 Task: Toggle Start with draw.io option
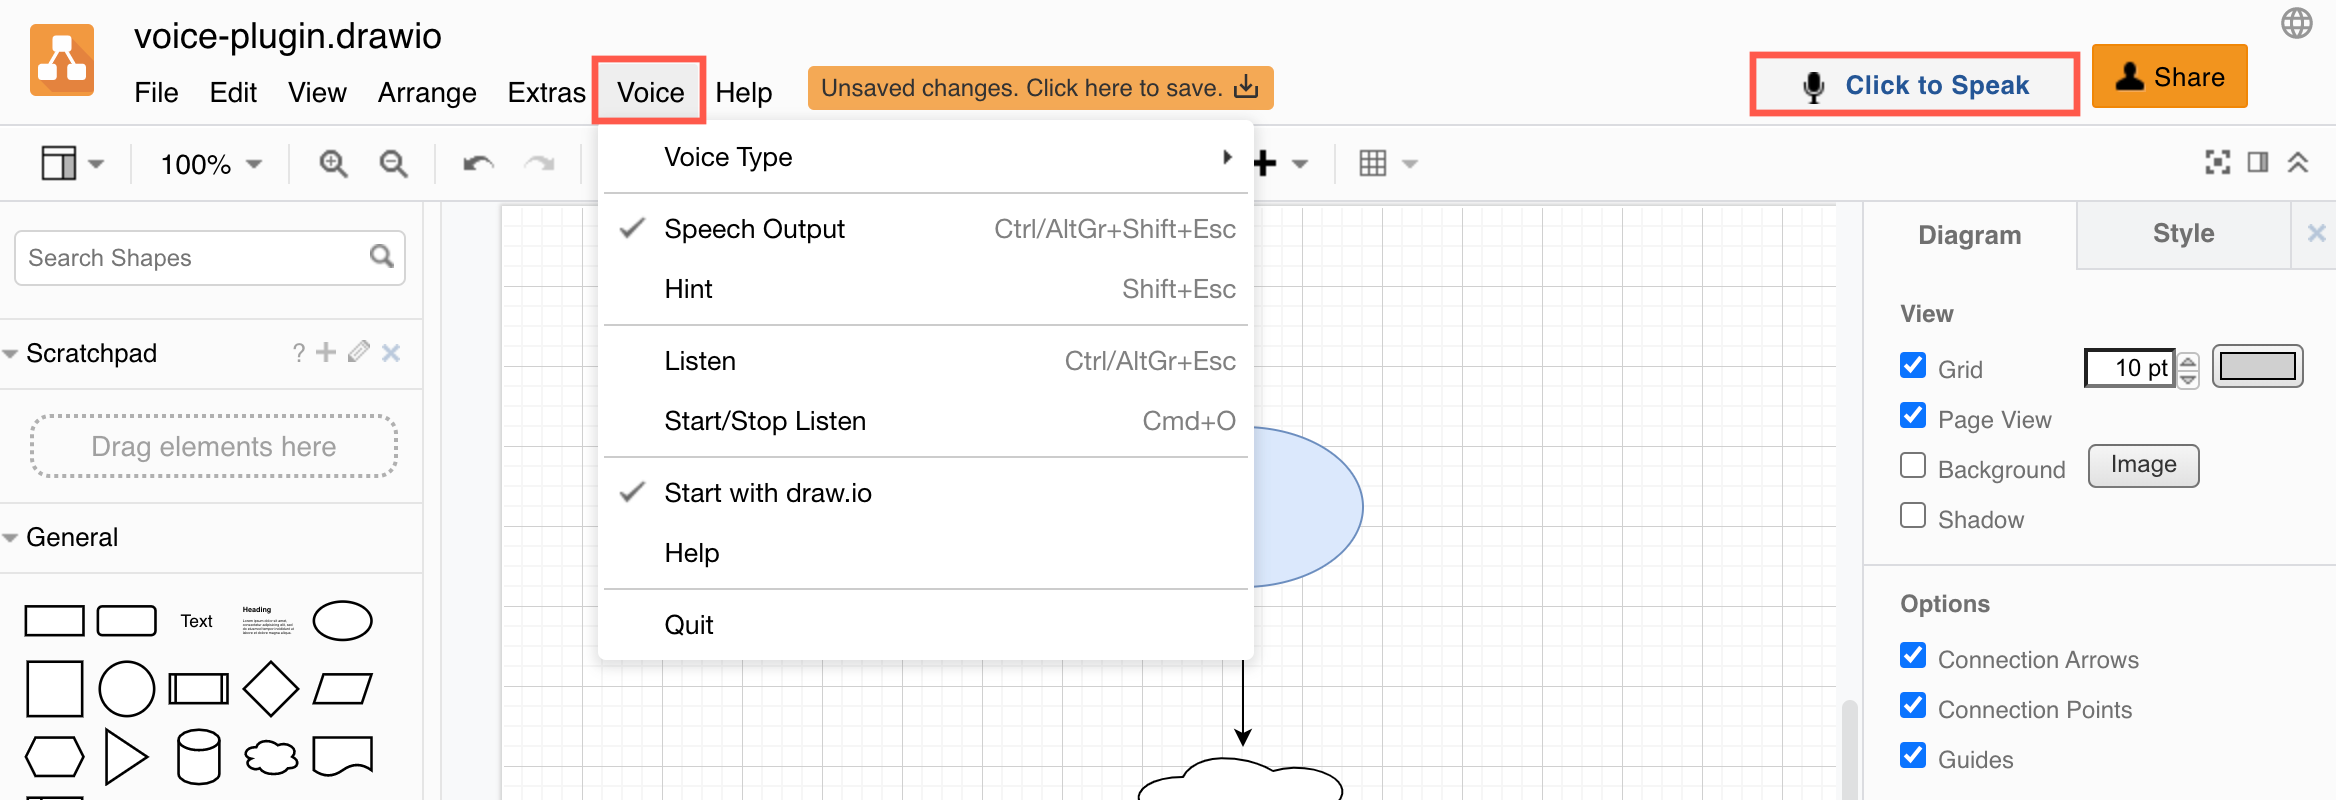(926, 493)
